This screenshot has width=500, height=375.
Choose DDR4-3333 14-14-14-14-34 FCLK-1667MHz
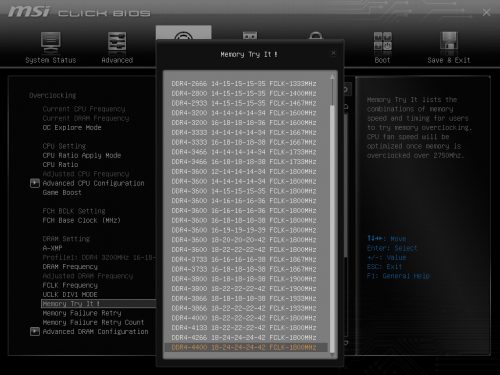click(244, 132)
